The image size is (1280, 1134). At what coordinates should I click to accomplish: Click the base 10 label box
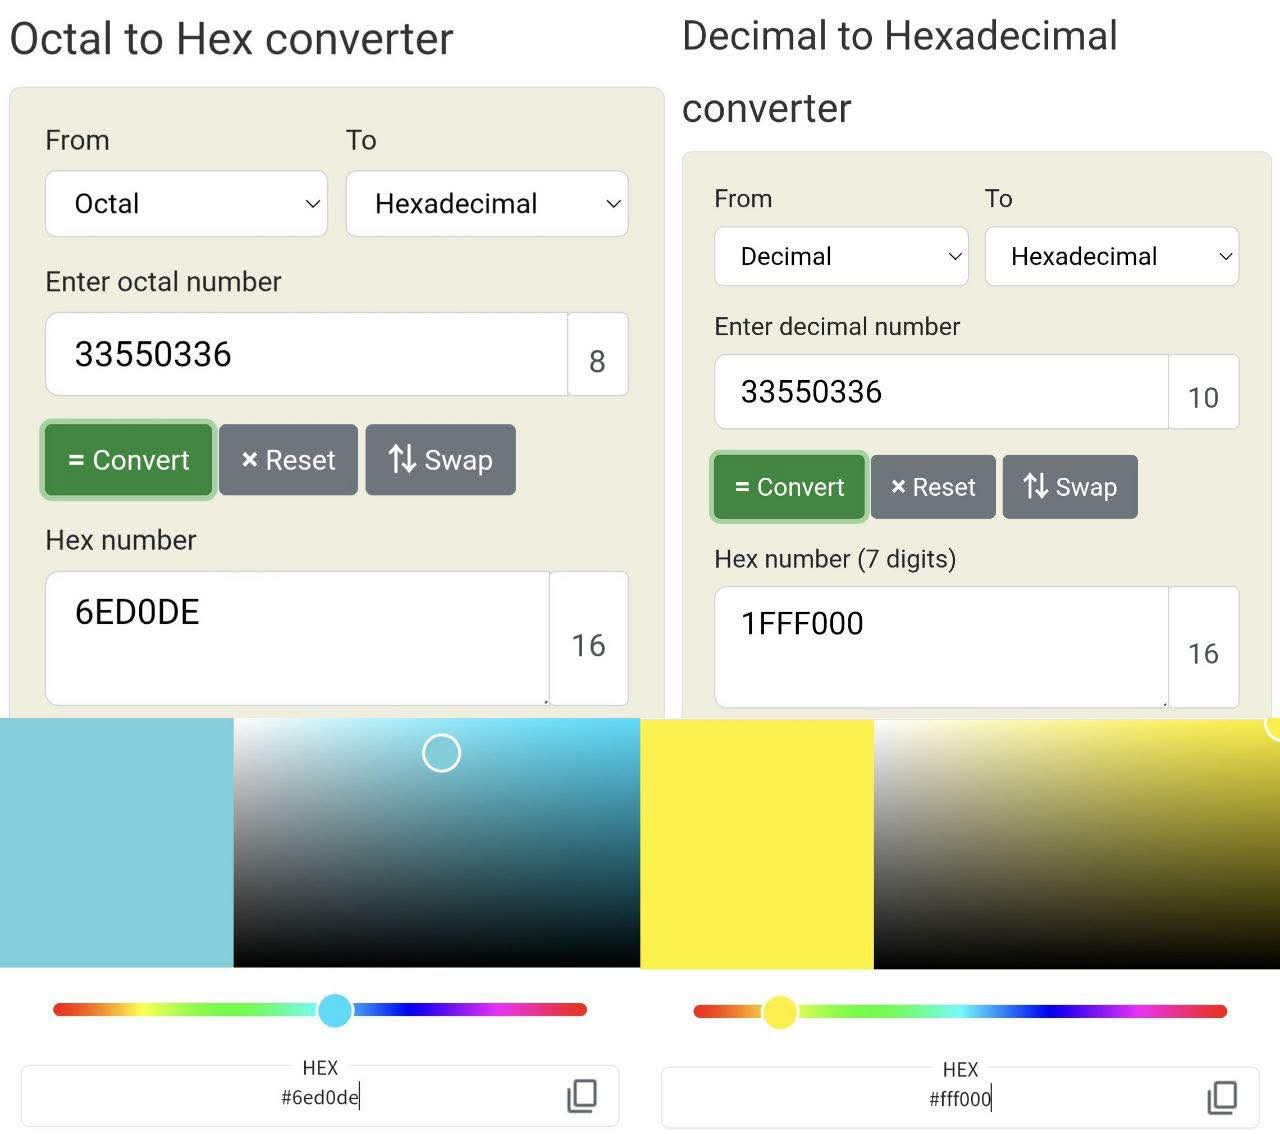(1203, 392)
